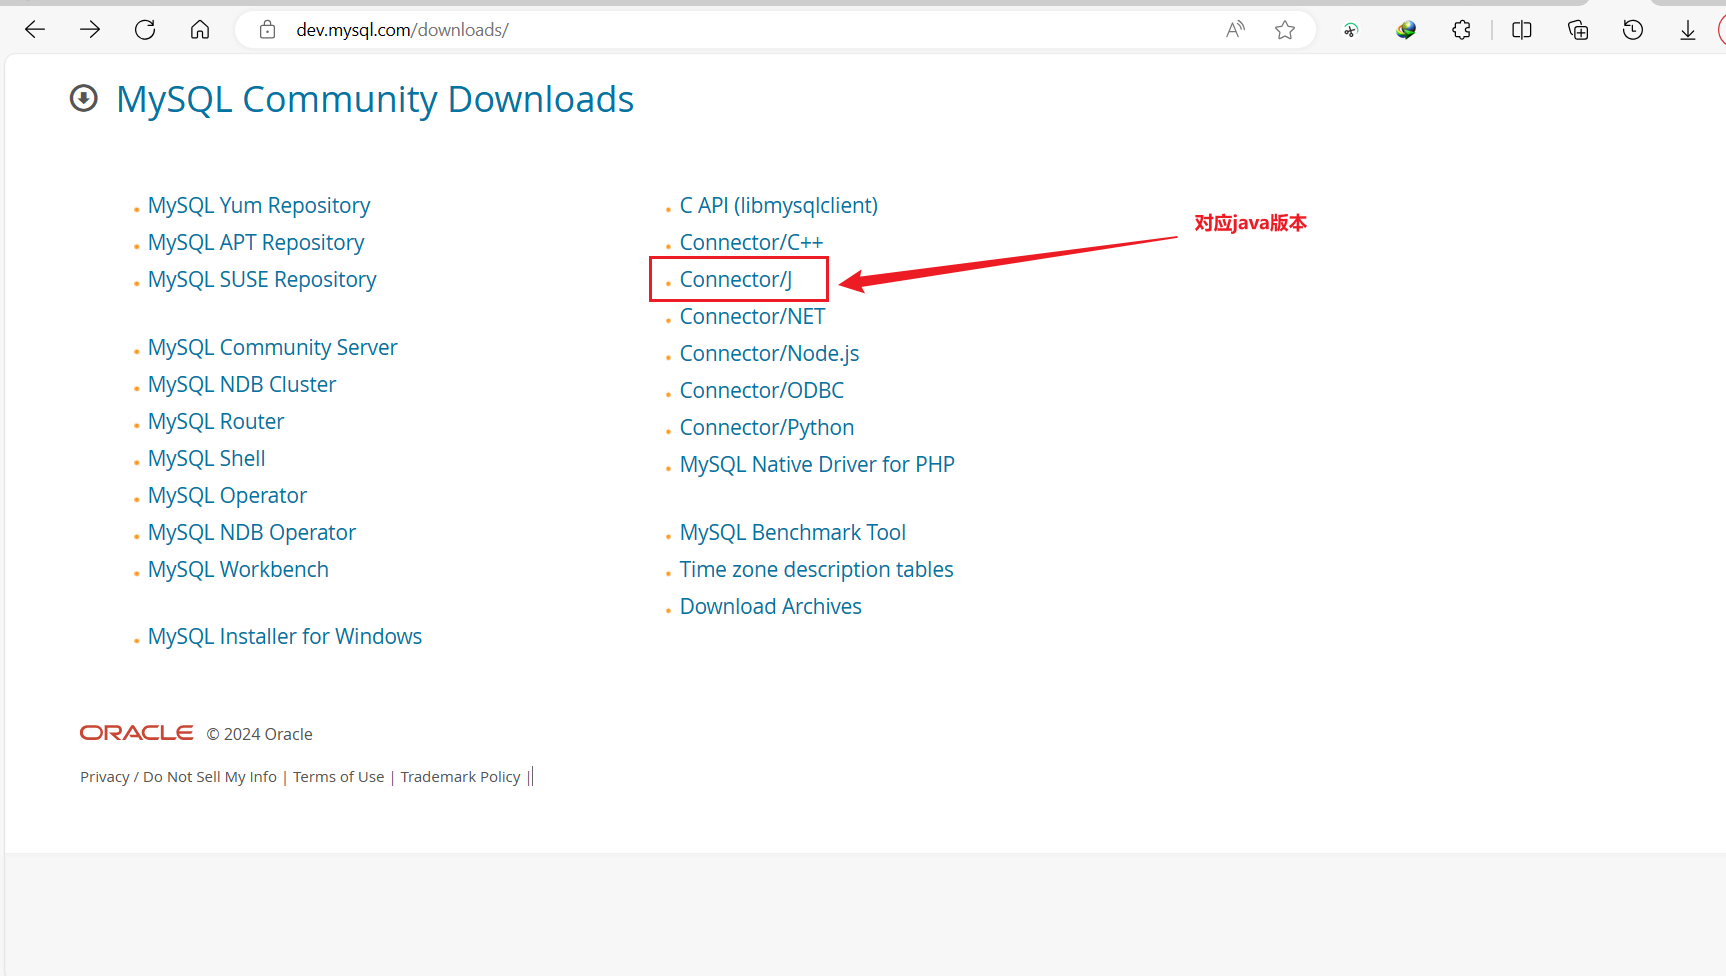Open MySQL Installer for Windows
The width and height of the screenshot is (1726, 976).
click(285, 637)
